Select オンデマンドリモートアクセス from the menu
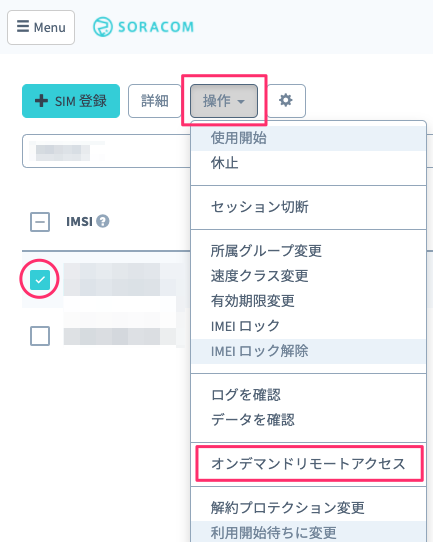This screenshot has width=433, height=542. point(309,464)
